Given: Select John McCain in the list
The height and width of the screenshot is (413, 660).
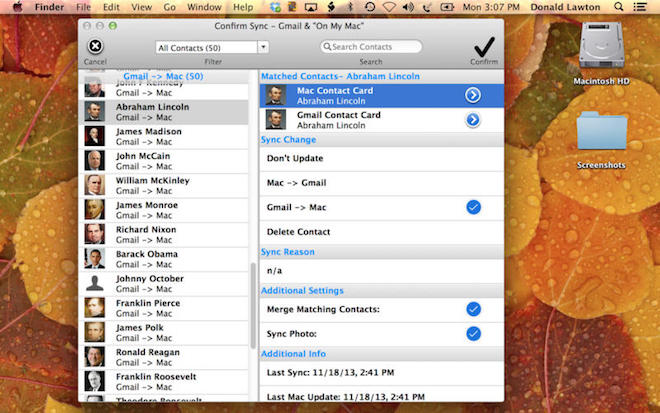Looking at the screenshot, I should point(164,161).
